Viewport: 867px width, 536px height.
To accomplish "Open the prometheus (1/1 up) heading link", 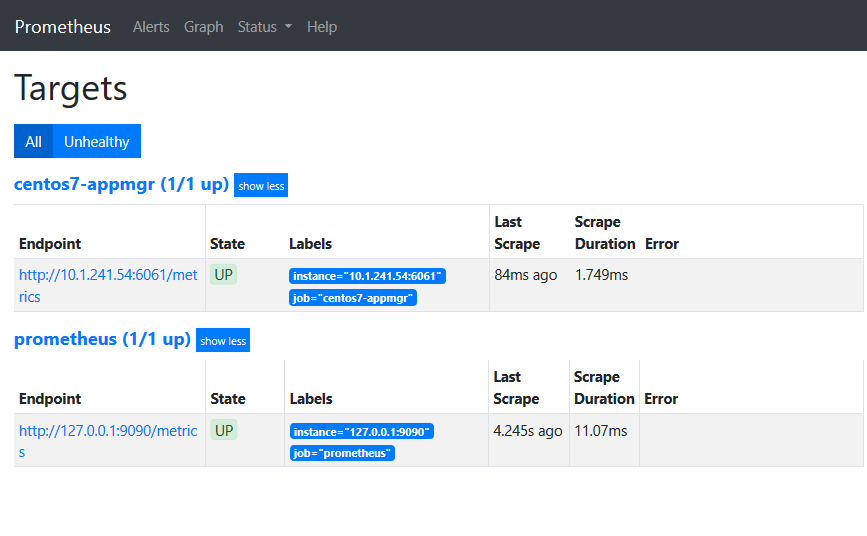I will [102, 339].
